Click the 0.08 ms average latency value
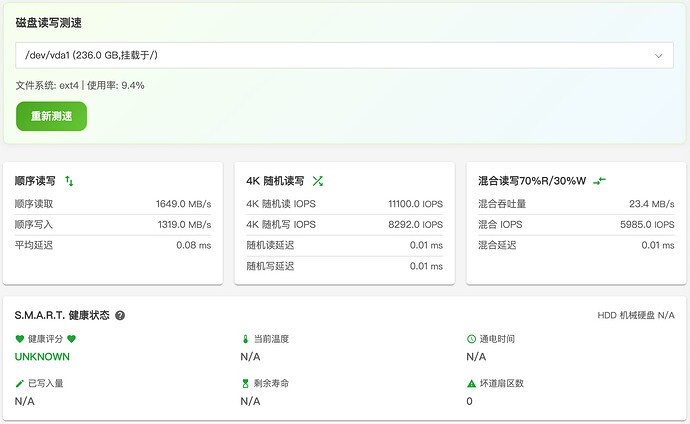Screen dimensions: 690x424 [x=194, y=245]
